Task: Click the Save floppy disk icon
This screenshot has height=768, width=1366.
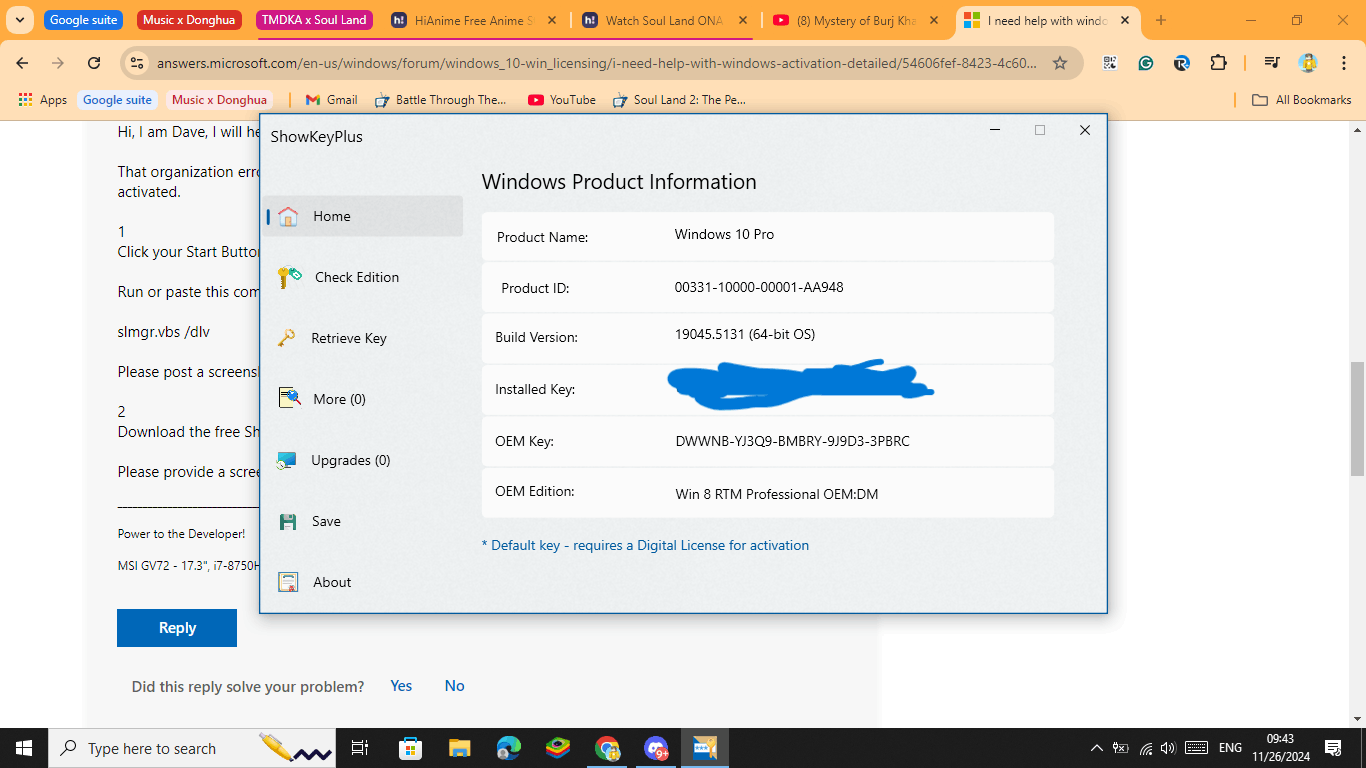Action: [288, 521]
